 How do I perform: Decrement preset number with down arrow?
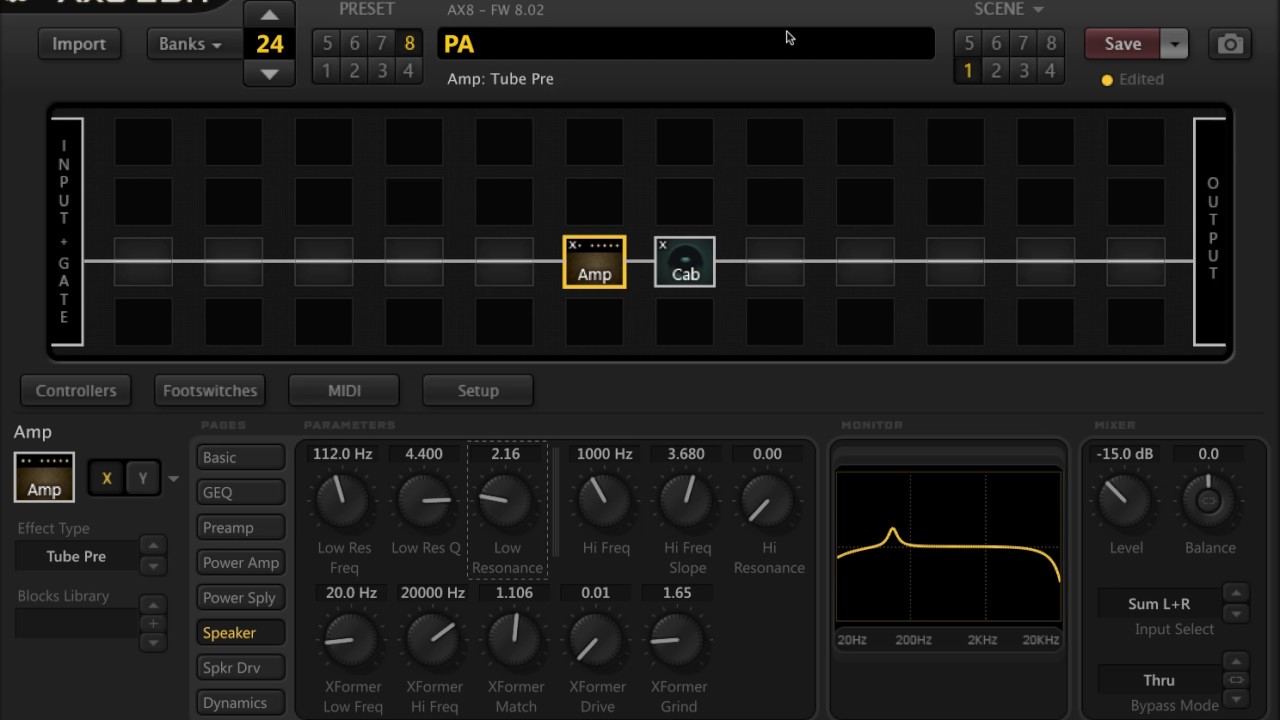click(269, 73)
